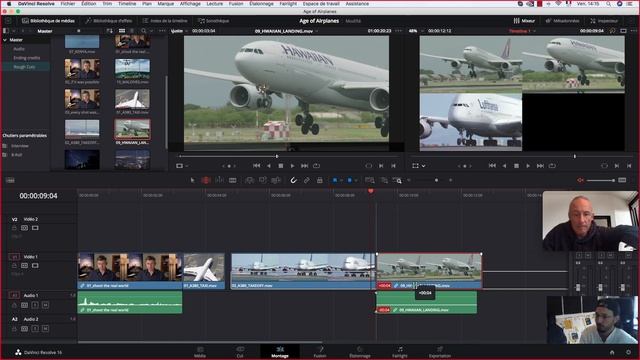Open the Timeline menu
This screenshot has width=640, height=360.
(x=127, y=4)
